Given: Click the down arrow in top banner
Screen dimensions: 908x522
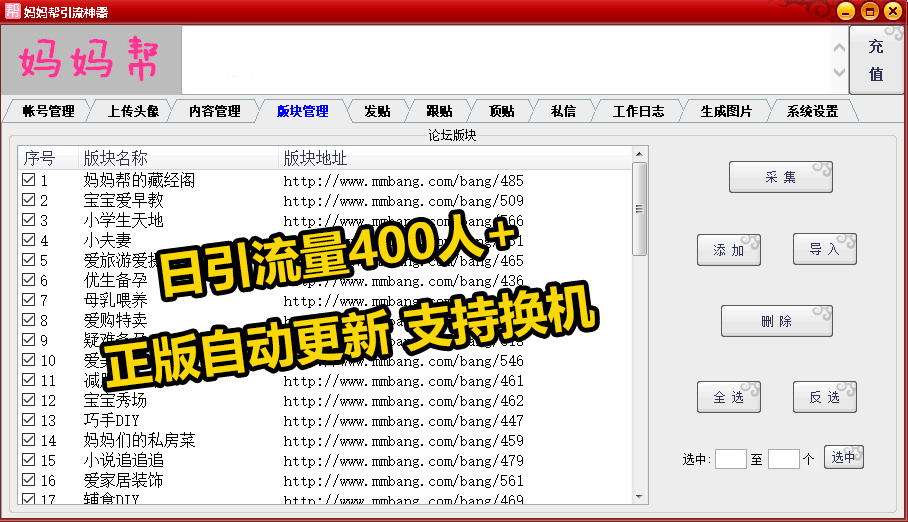Looking at the screenshot, I should tap(839, 72).
